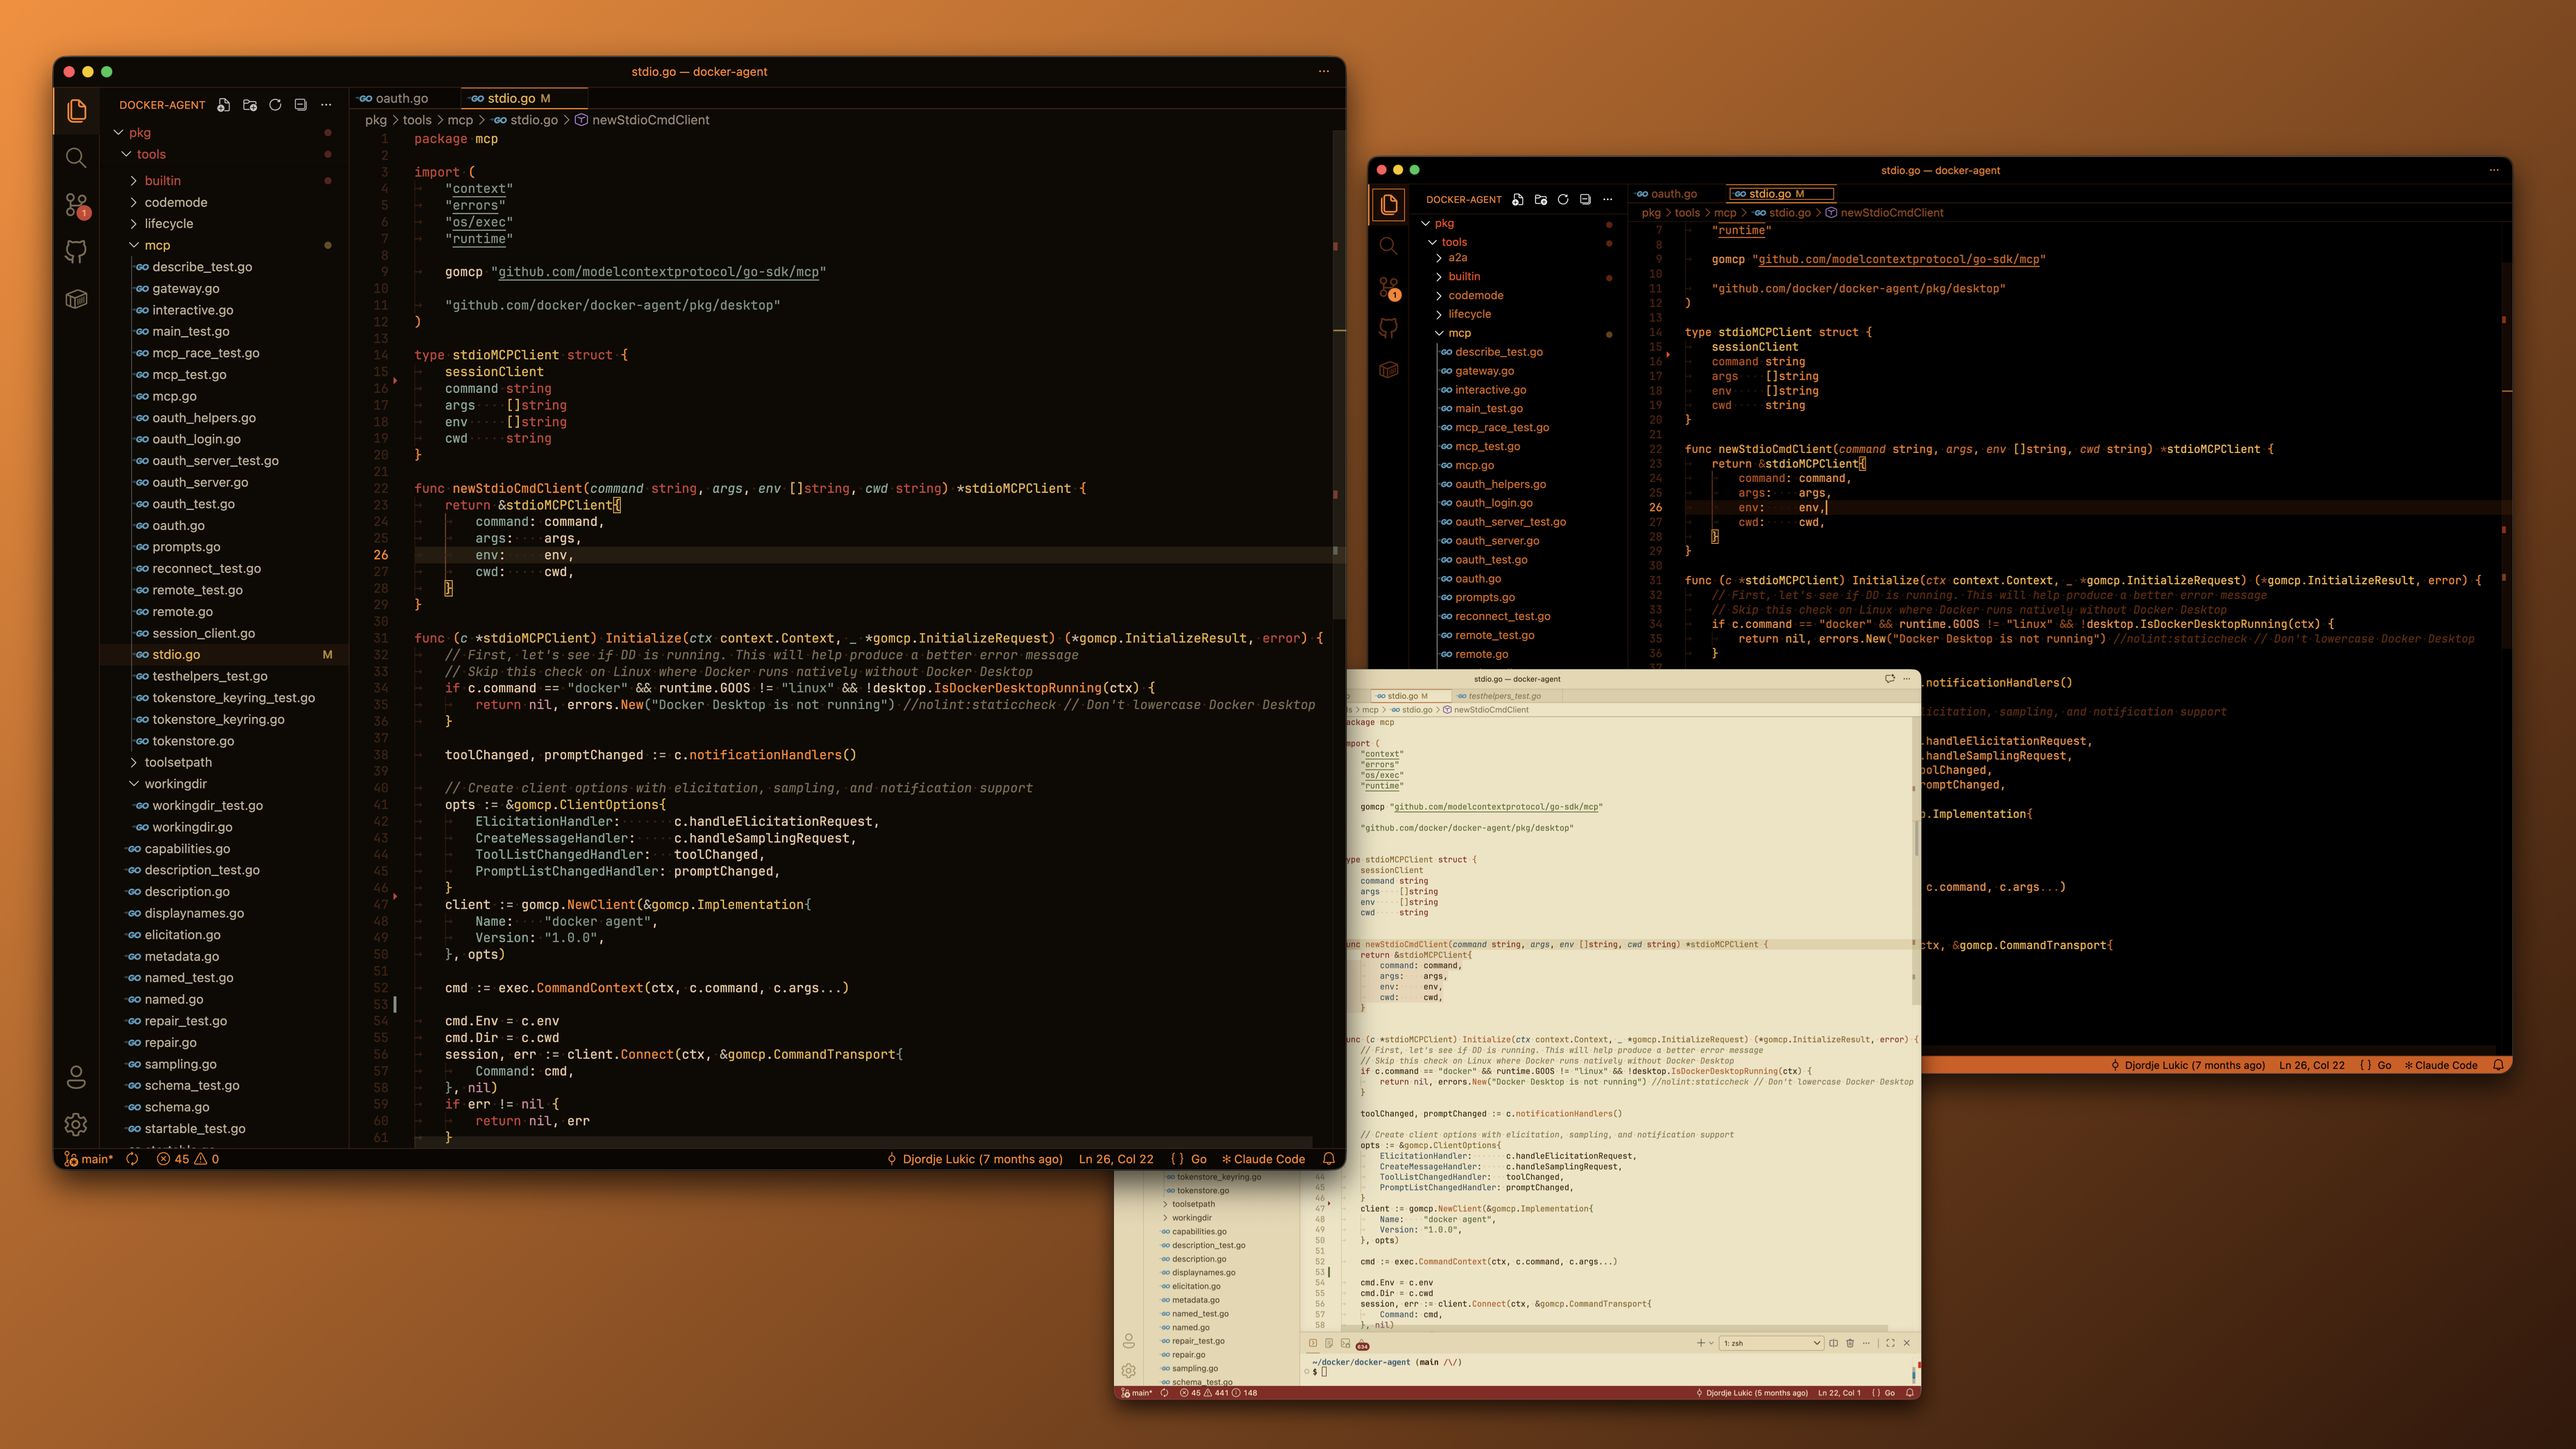The height and width of the screenshot is (1449, 2576).
Task: Open Accounts icon in left window activity bar
Action: (x=76, y=1077)
